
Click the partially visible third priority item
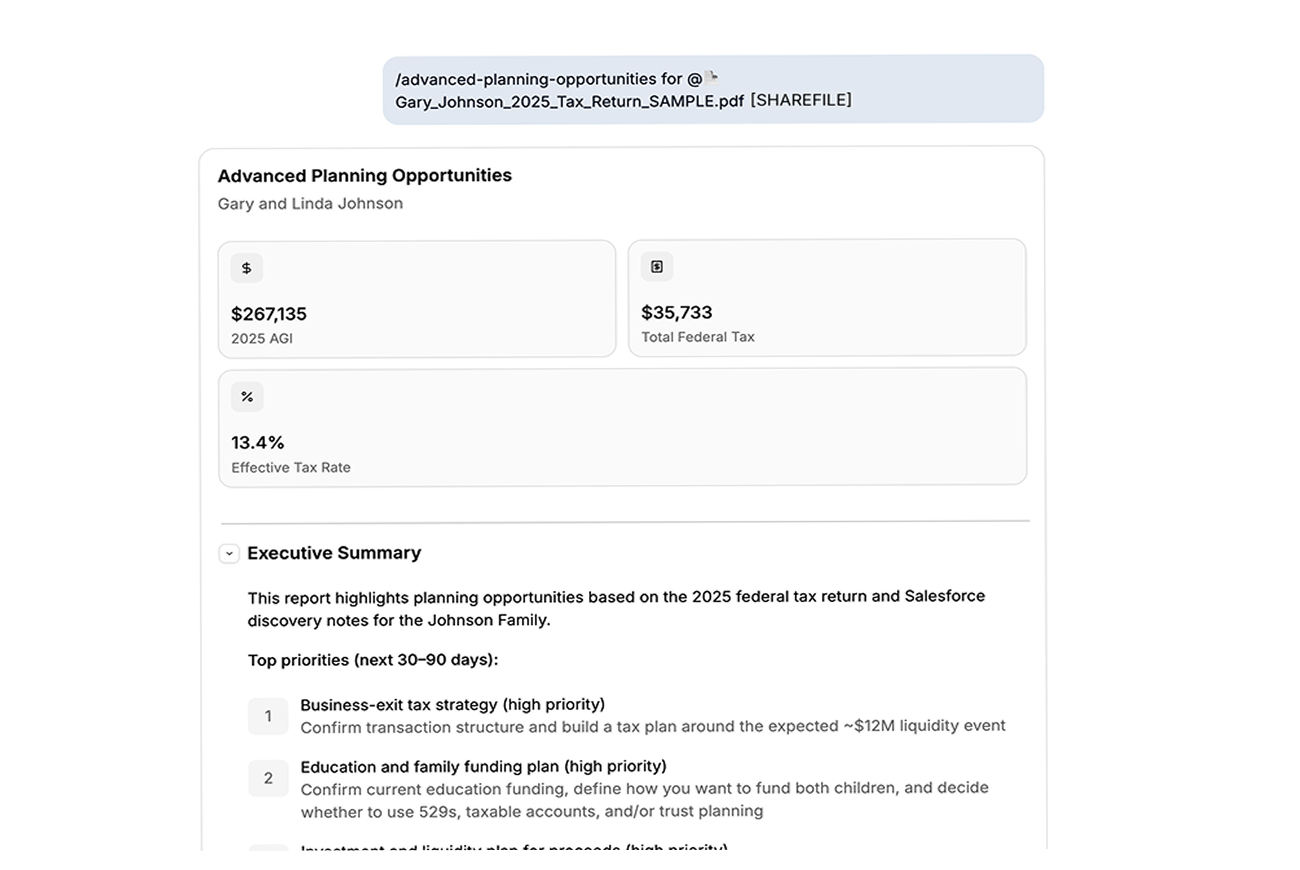(514, 848)
